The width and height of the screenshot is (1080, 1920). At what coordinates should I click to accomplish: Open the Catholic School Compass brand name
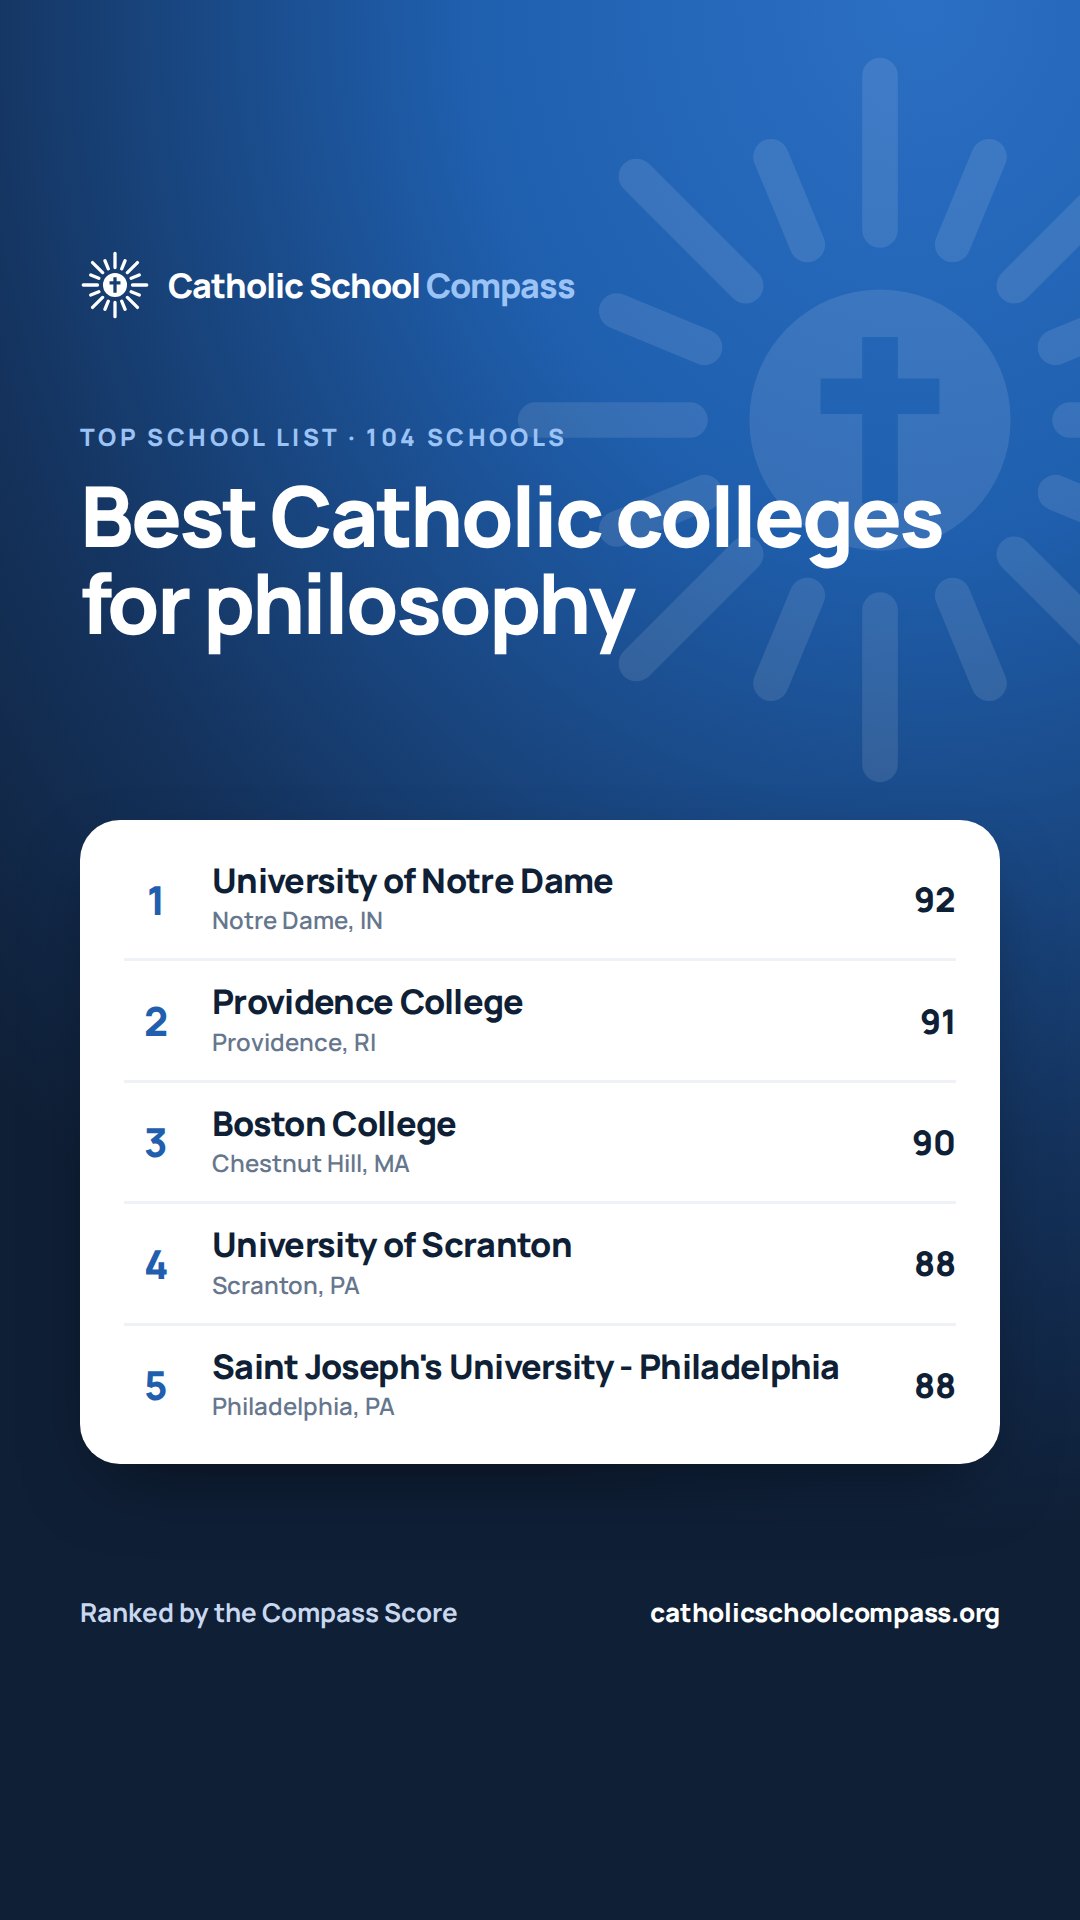click(x=371, y=286)
